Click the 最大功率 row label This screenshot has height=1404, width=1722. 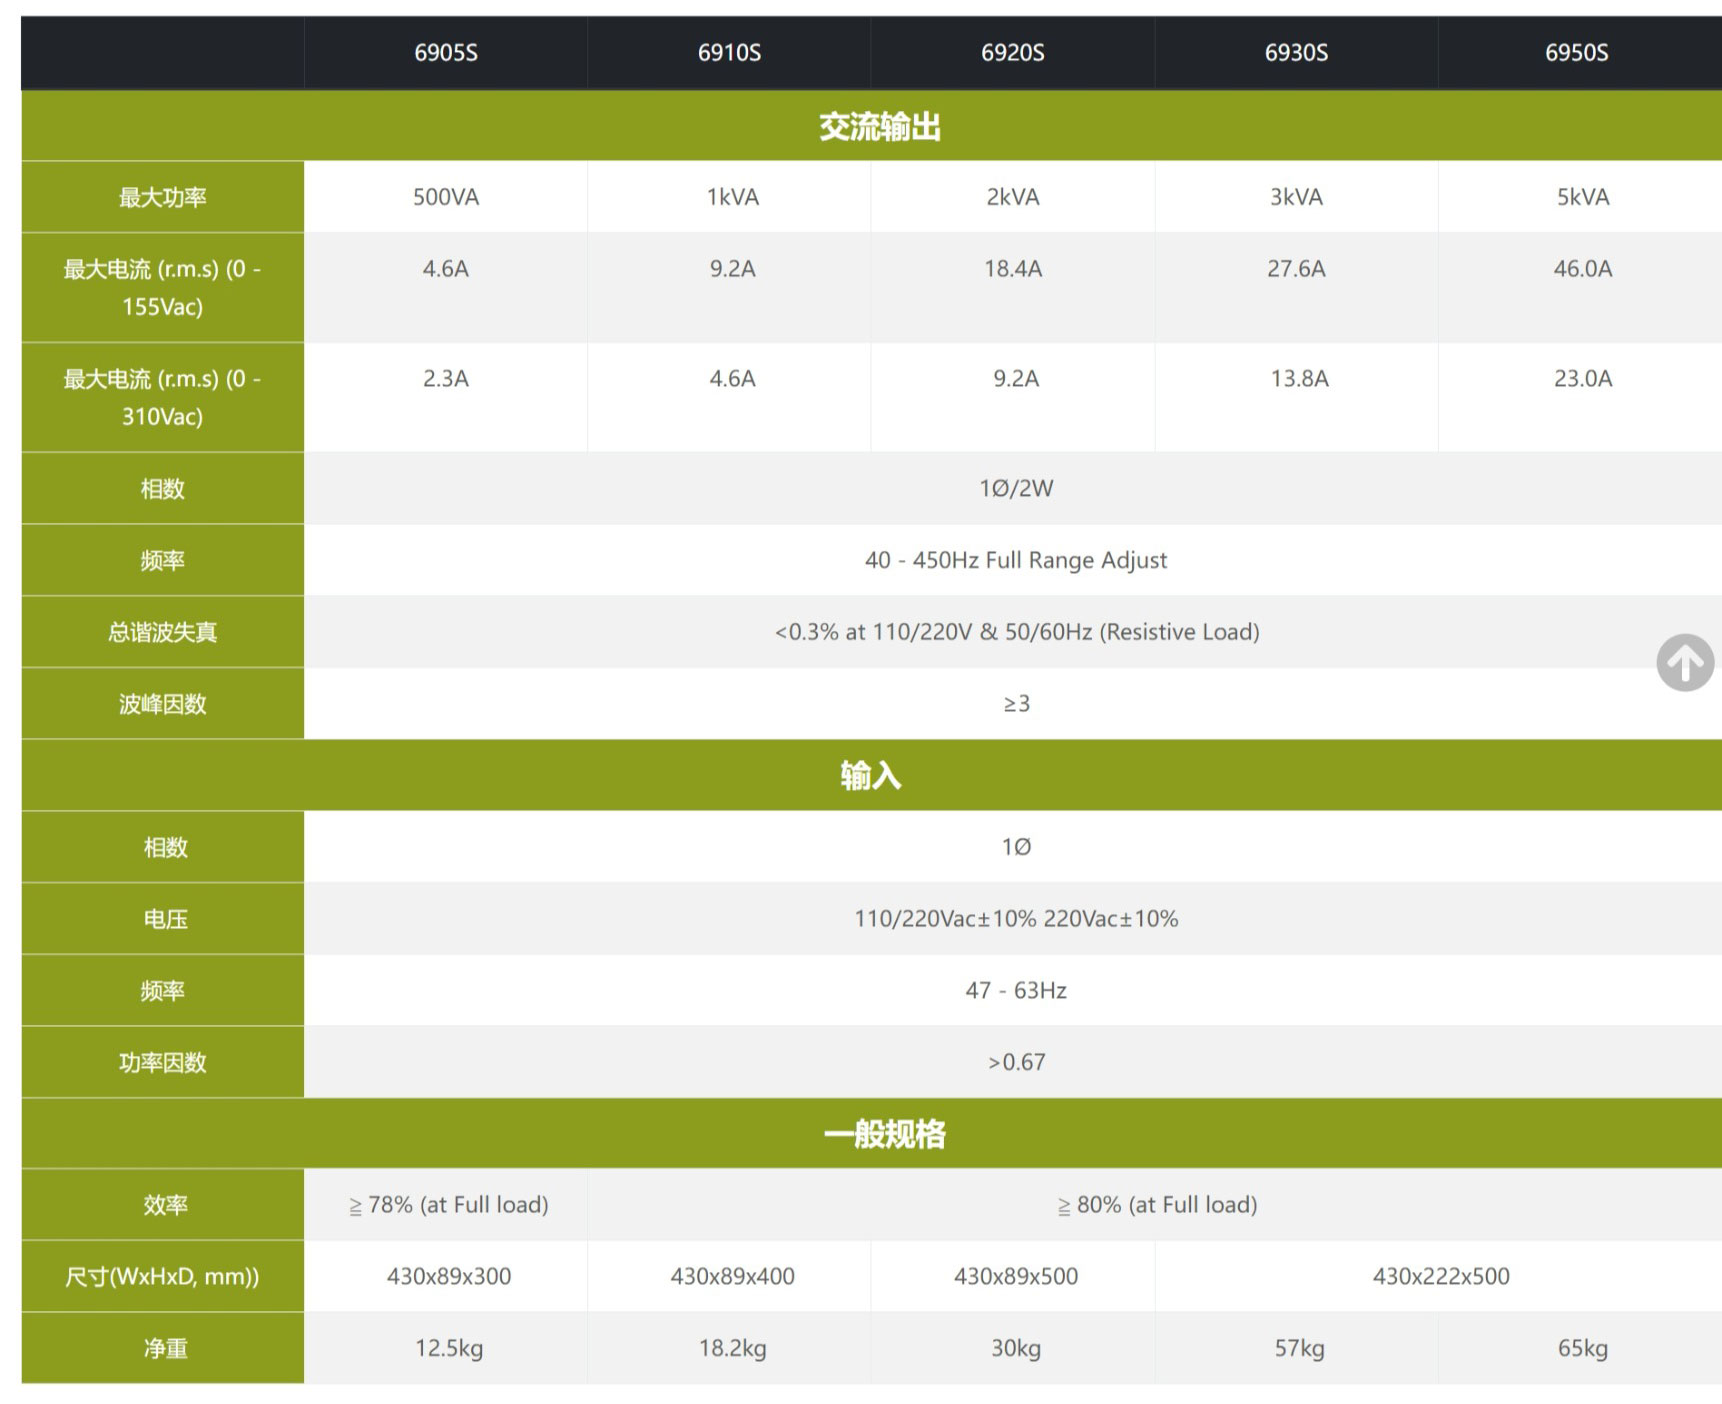163,198
